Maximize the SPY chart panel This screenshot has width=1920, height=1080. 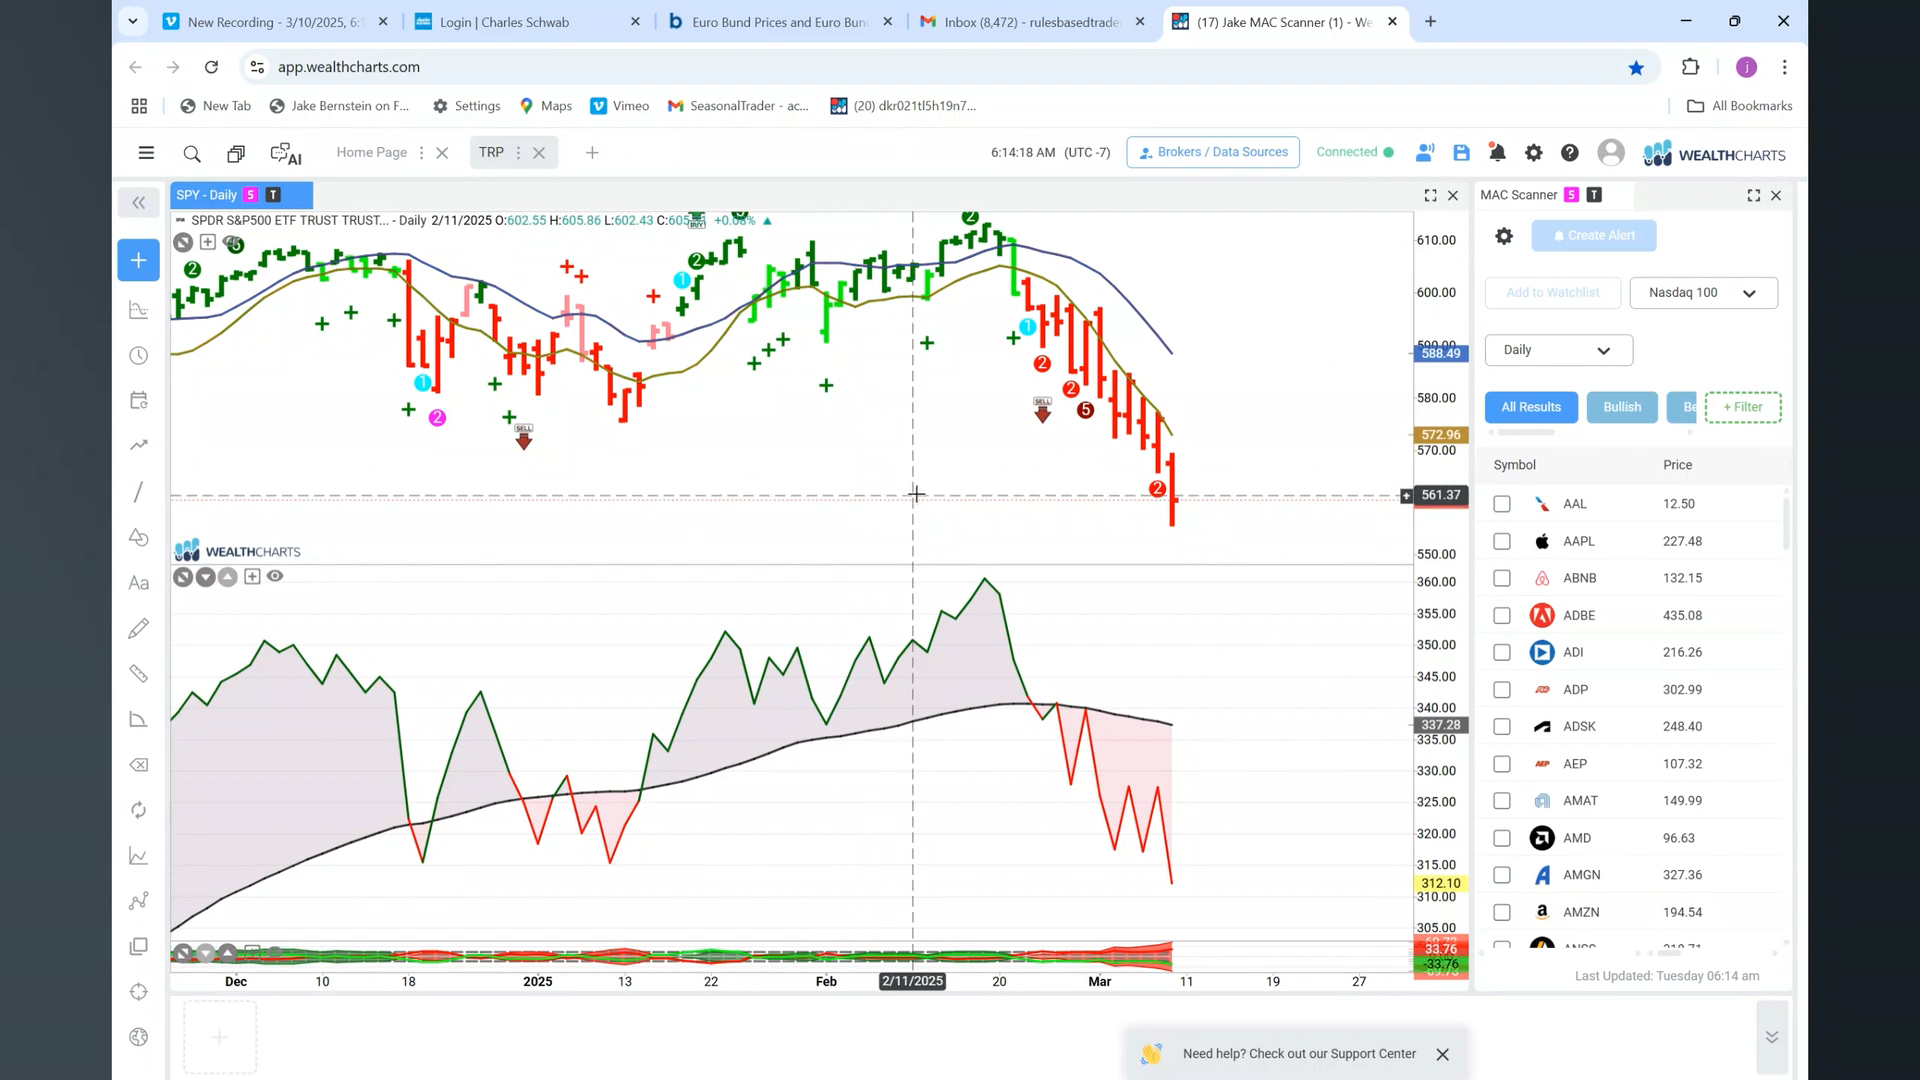pos(1430,196)
